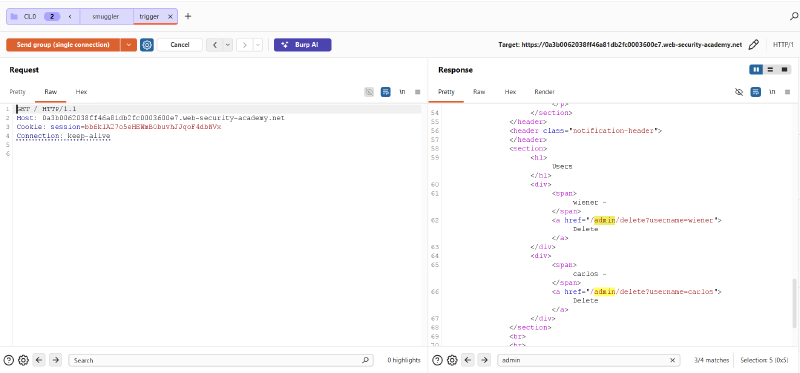Open the Response panel hamburger menu
800x373 pixels.
(x=788, y=92)
